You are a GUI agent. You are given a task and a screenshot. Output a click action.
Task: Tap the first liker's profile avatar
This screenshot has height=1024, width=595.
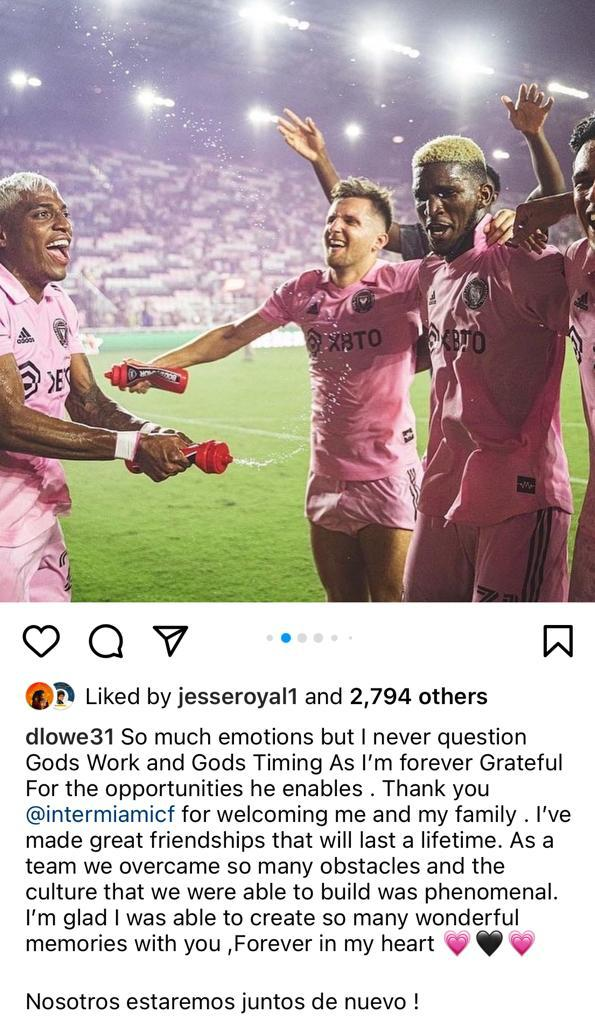39,696
